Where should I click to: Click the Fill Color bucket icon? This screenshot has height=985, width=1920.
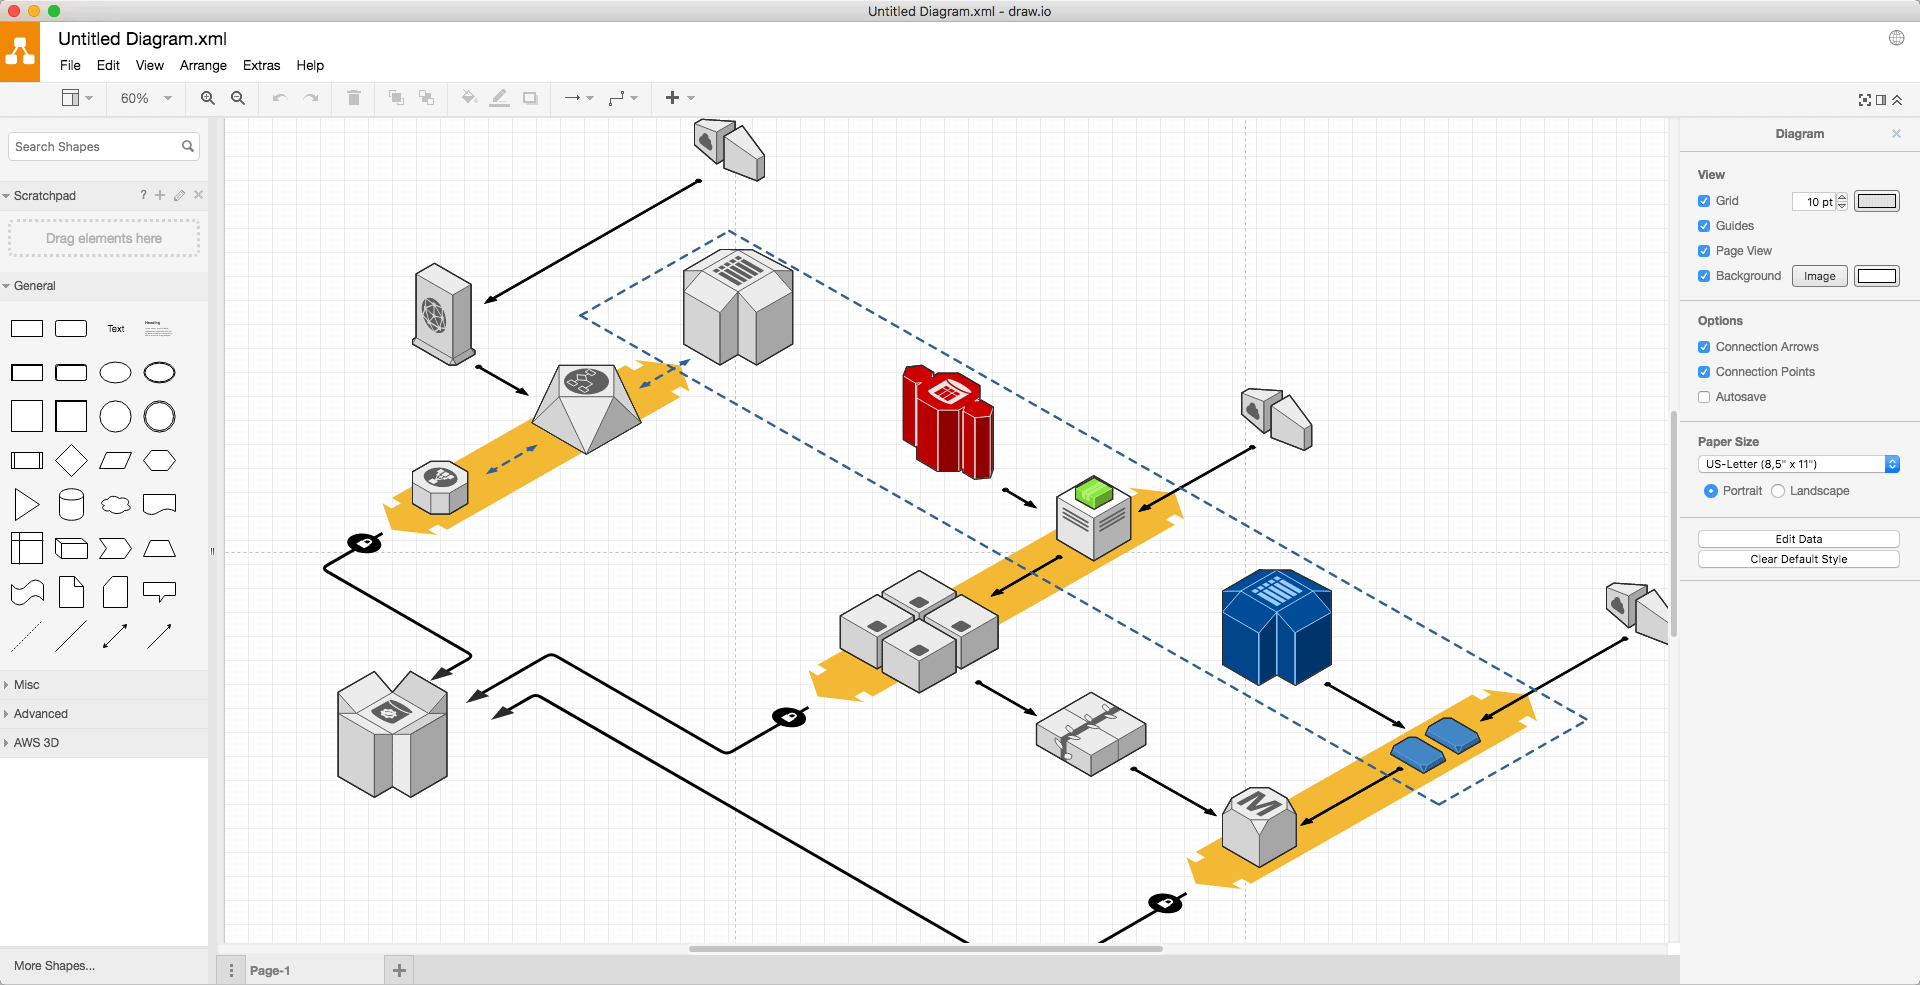pyautogui.click(x=468, y=98)
